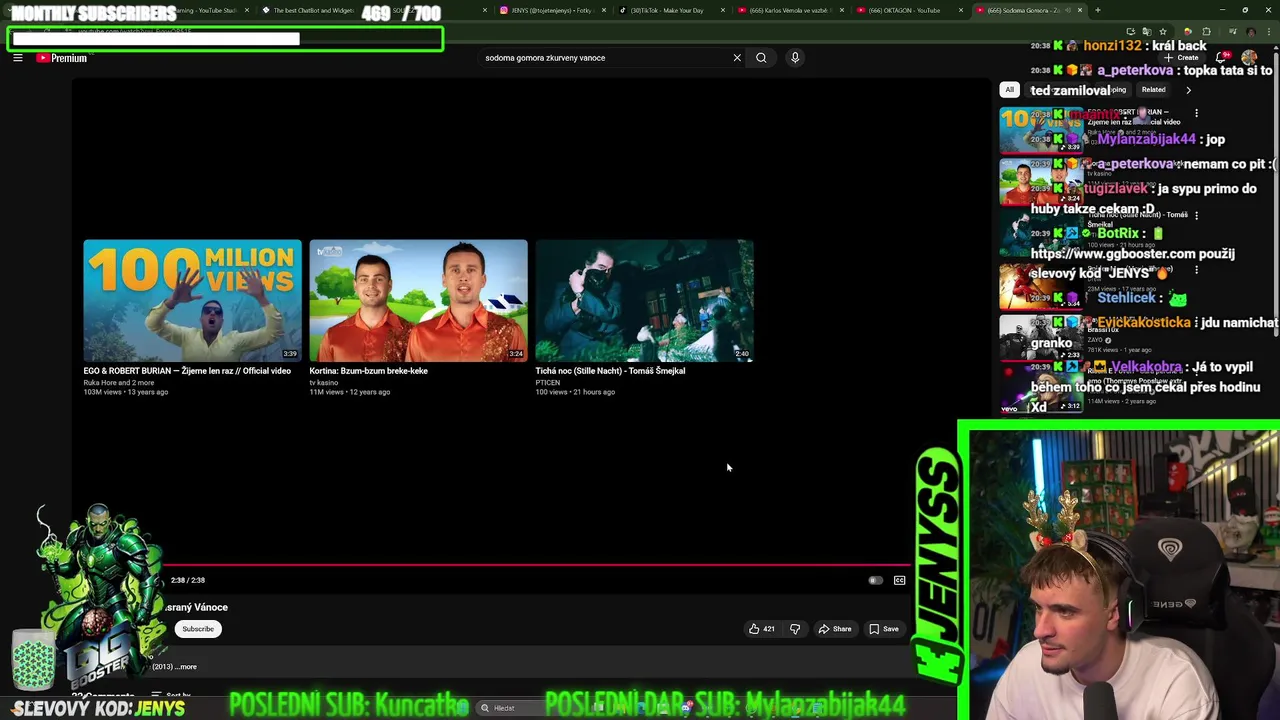
Task: Open more options for sidebar Tichá noc video
Action: point(1196,215)
